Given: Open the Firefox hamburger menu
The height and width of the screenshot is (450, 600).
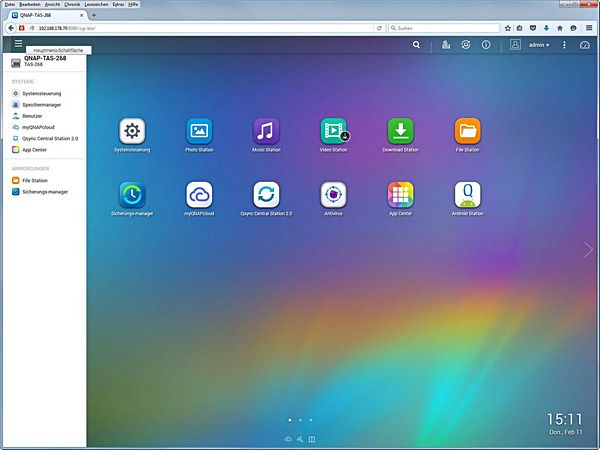Looking at the screenshot, I should [x=589, y=28].
